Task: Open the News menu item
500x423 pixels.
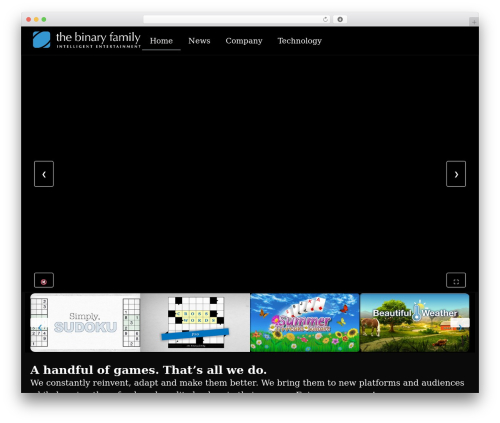Action: pos(199,41)
